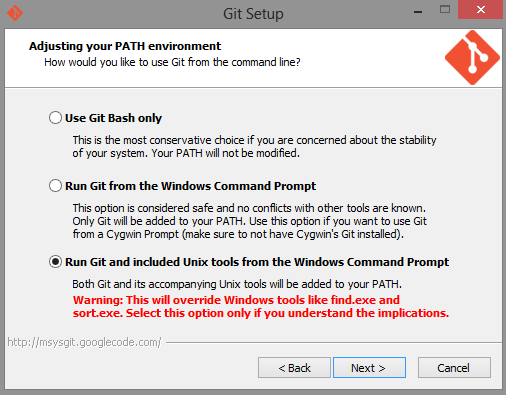The image size is (506, 395).
Task: Click Run Git from the Windows Command Prompt label
Action: tap(190, 186)
